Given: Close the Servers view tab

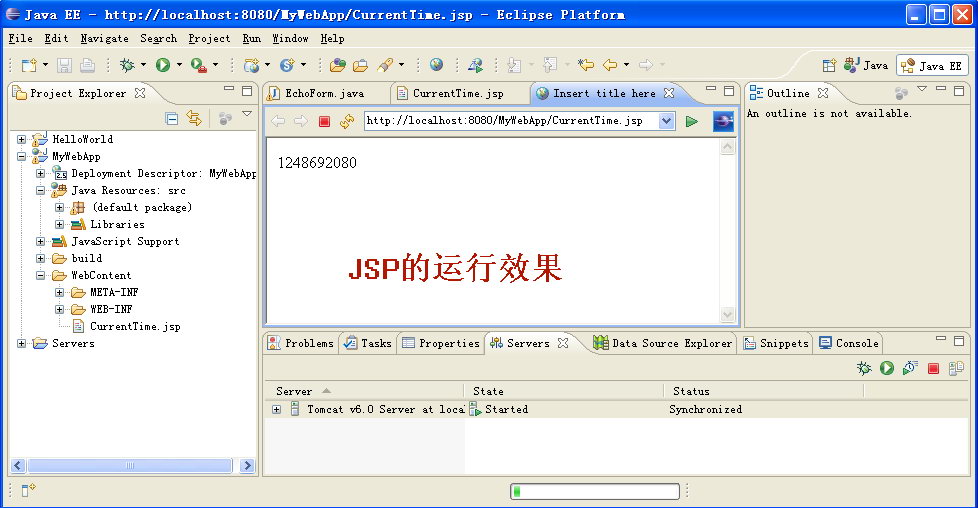Looking at the screenshot, I should coord(563,343).
